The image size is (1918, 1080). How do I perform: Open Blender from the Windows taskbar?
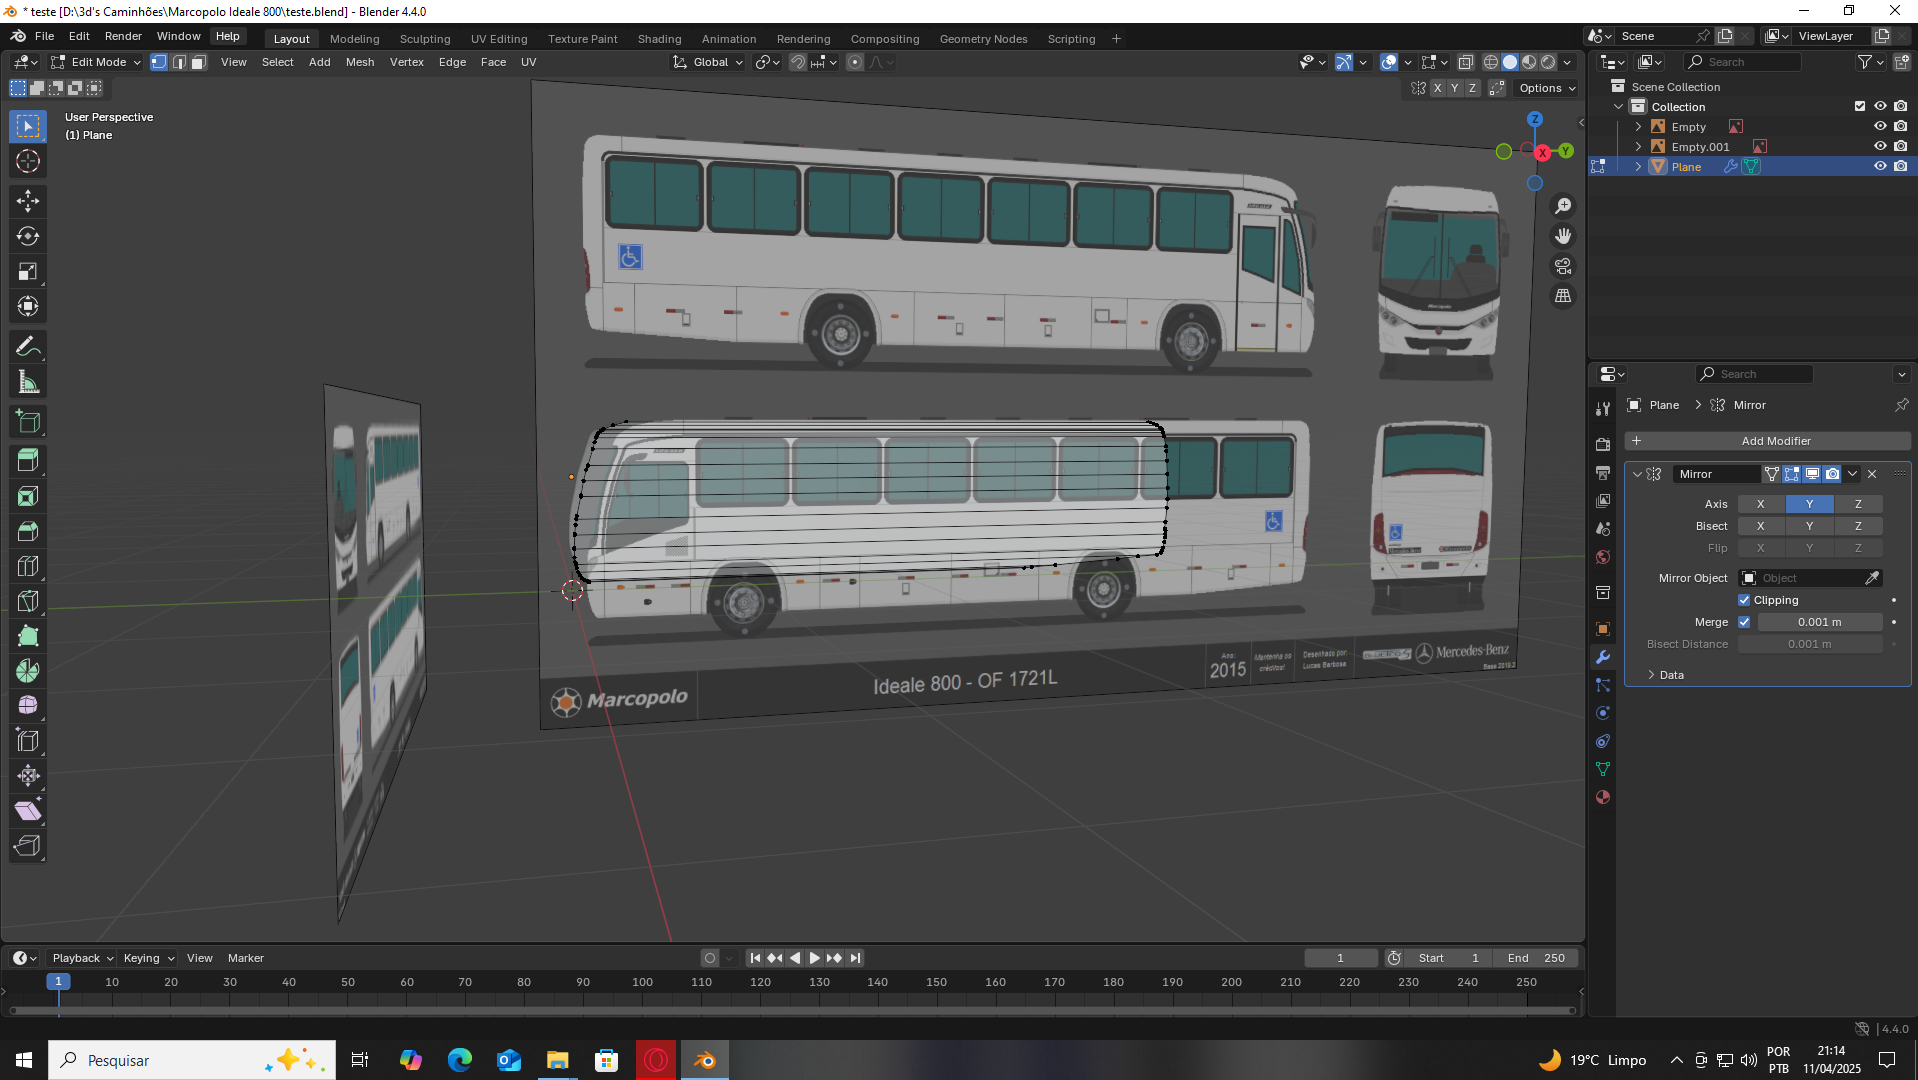tap(705, 1060)
